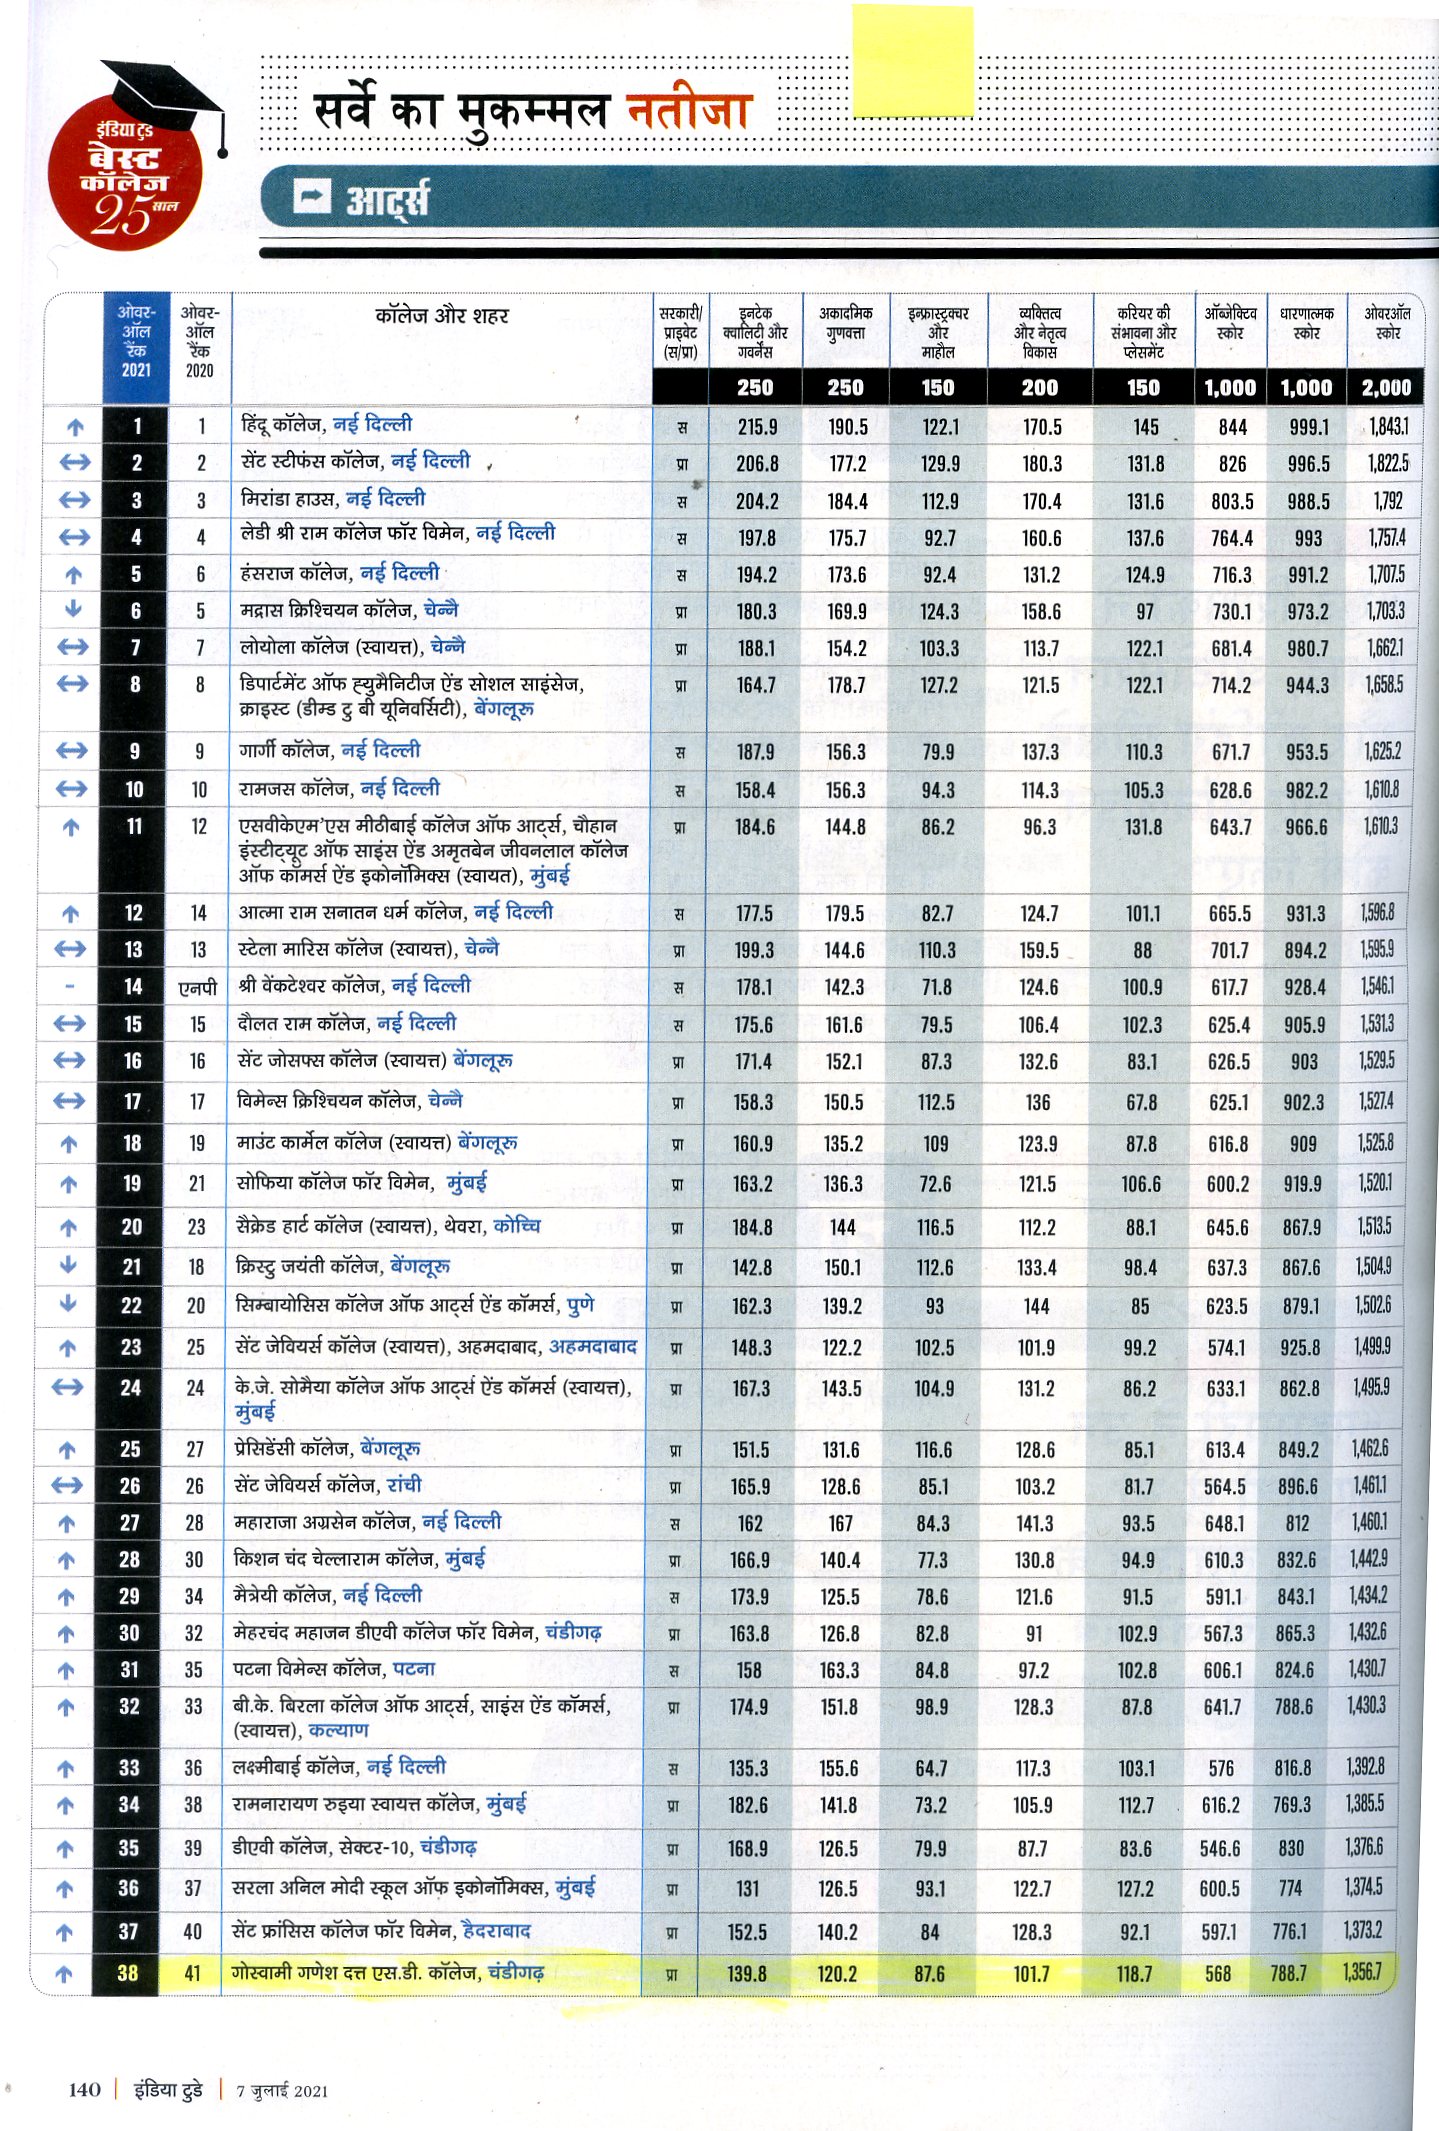
Task: Click the sideways arrow for स्टेला मारिस कॉलेज
Action: [x=70, y=948]
